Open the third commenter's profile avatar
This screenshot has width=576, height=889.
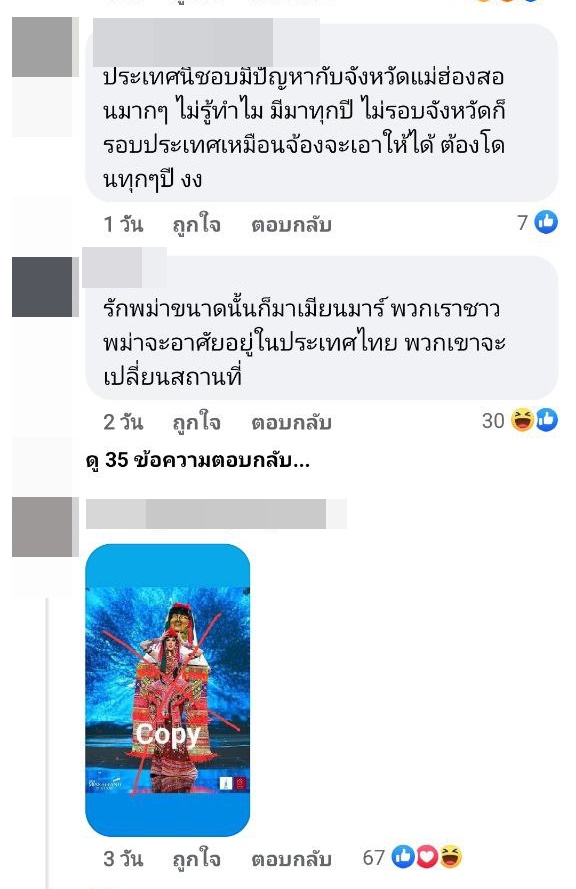coord(42,527)
